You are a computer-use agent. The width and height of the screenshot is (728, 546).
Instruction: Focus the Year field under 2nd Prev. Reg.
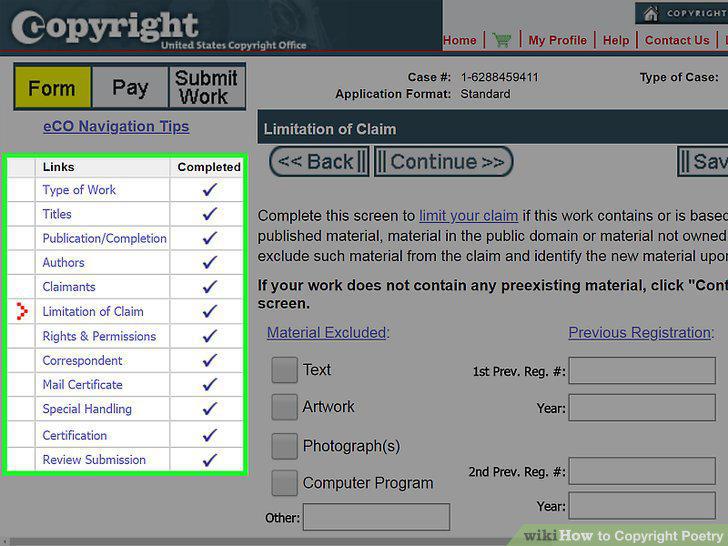pos(642,506)
